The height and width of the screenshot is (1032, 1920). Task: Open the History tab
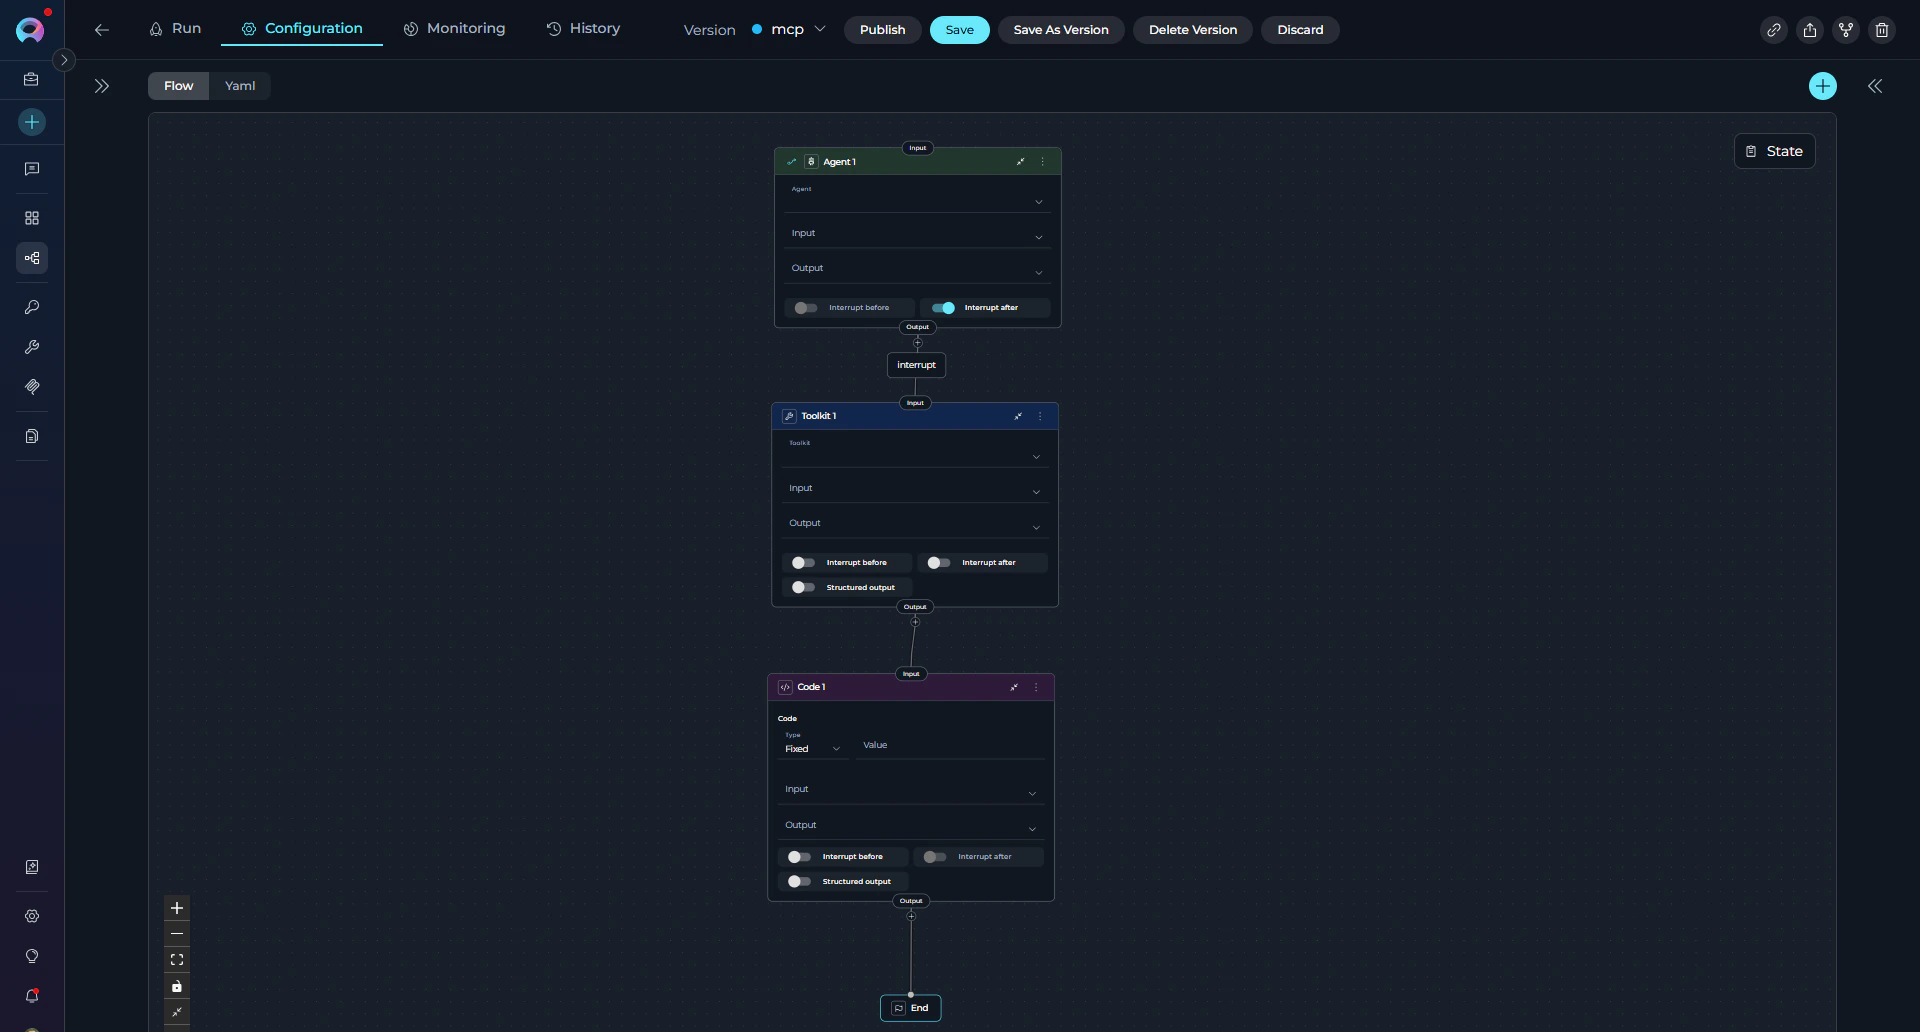tap(583, 29)
